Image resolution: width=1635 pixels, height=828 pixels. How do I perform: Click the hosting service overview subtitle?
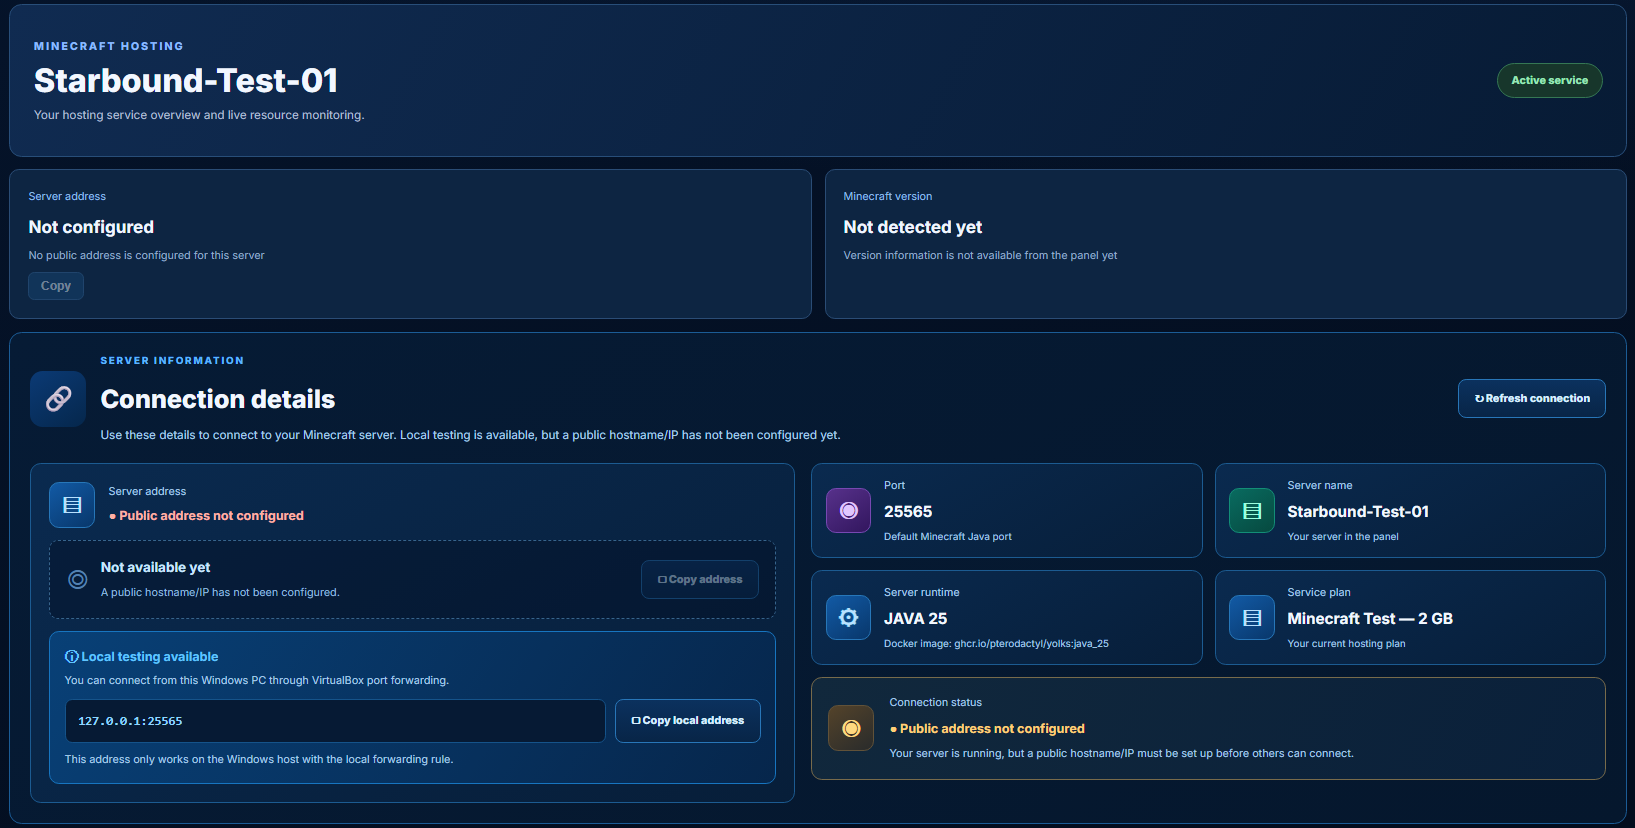click(199, 115)
